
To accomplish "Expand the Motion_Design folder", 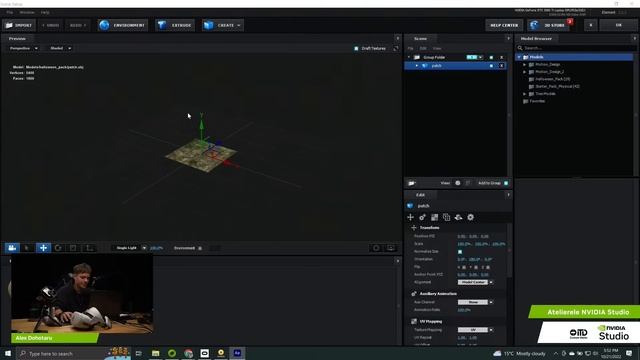I will 524,64.
